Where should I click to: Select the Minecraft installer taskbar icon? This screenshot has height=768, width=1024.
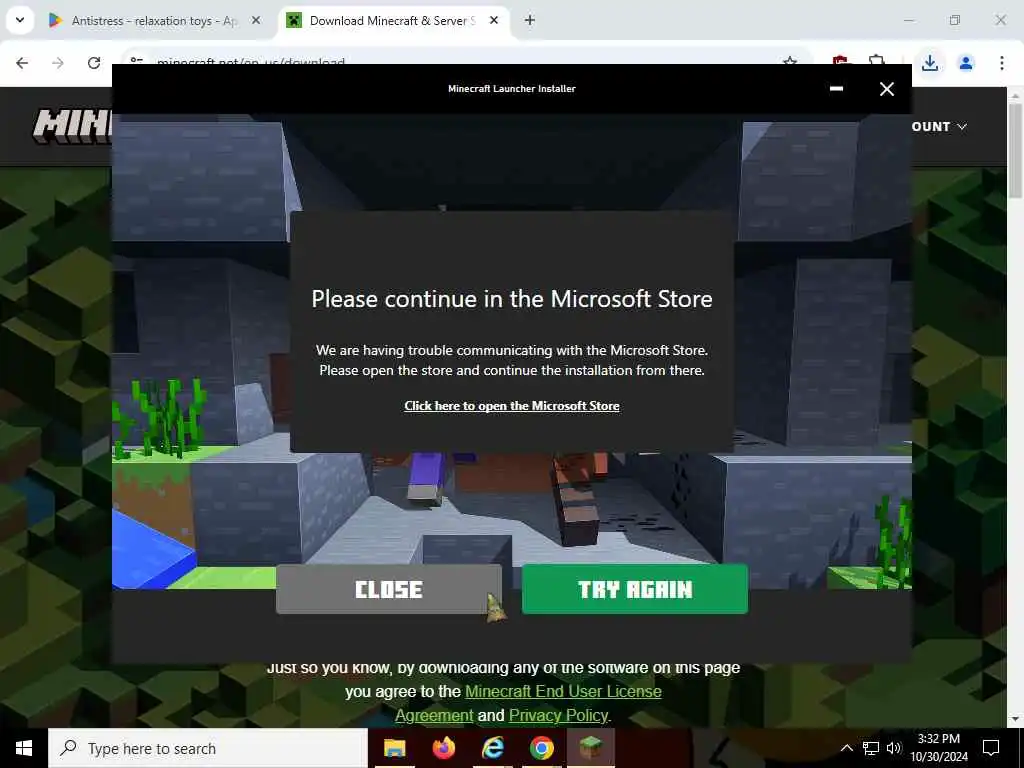click(590, 748)
